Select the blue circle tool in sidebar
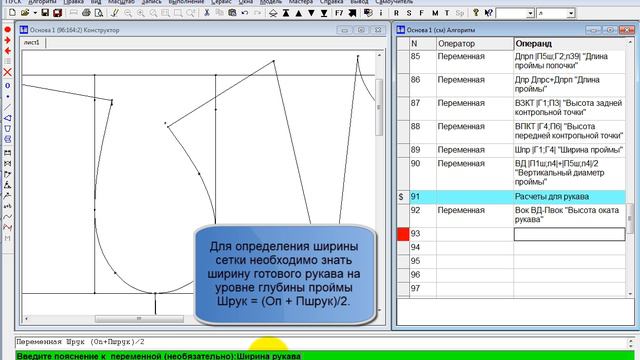 [x=7, y=86]
